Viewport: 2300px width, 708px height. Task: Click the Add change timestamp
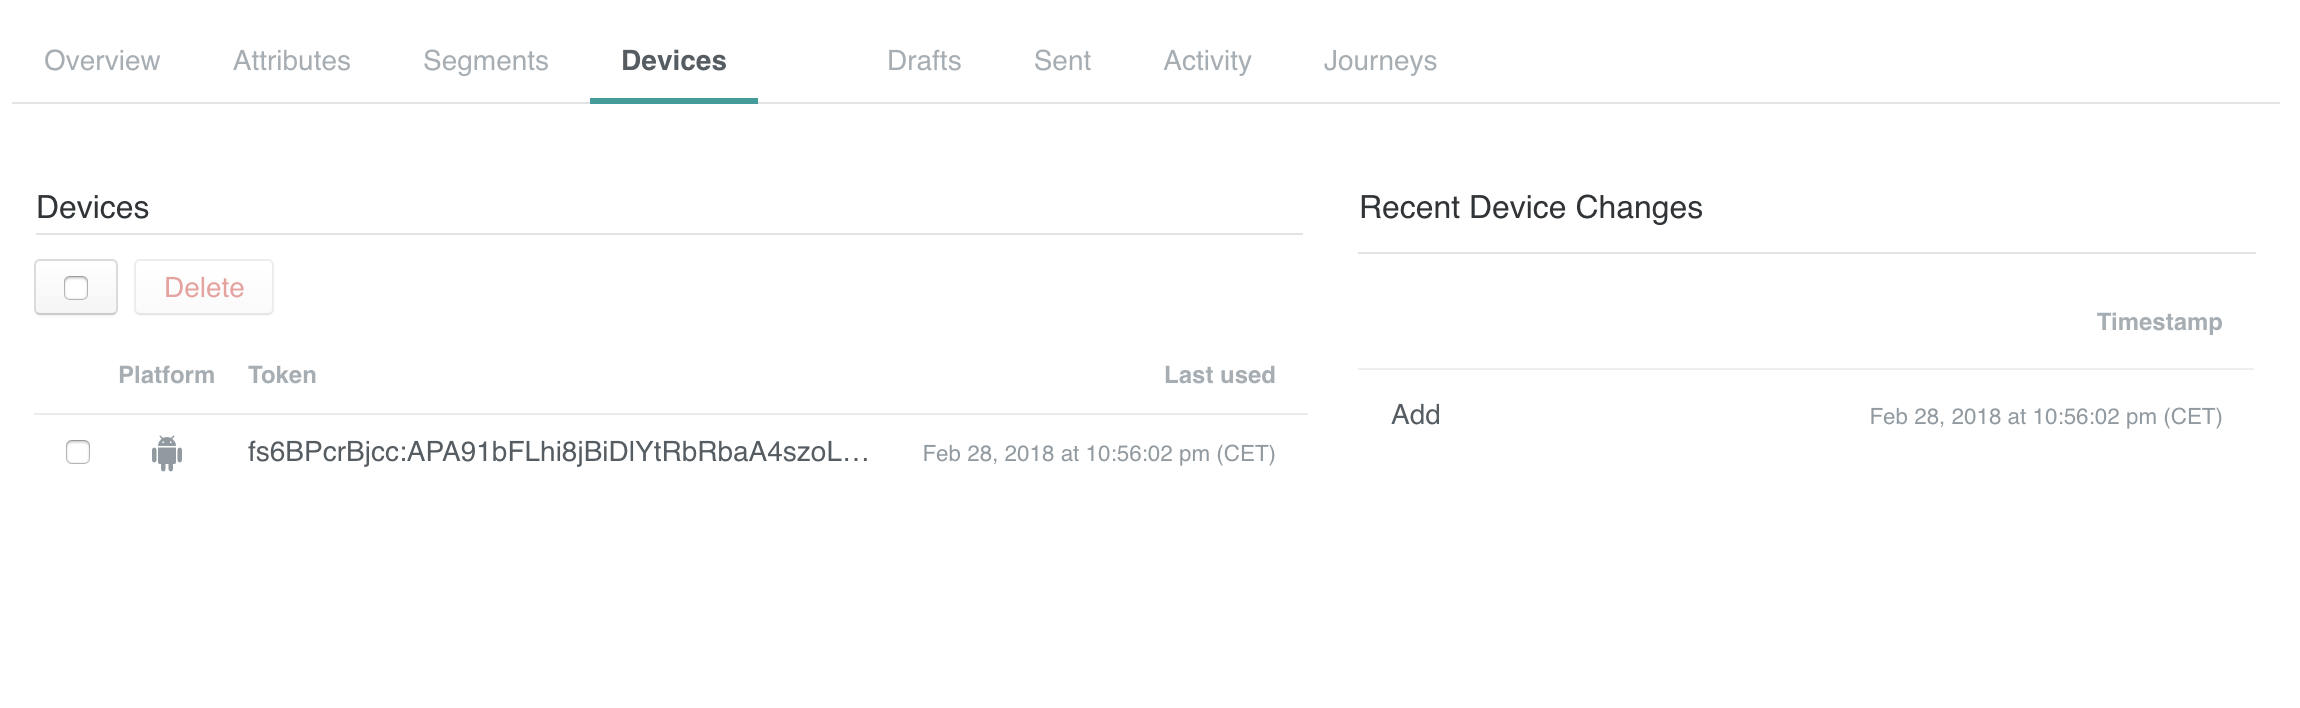click(2045, 417)
